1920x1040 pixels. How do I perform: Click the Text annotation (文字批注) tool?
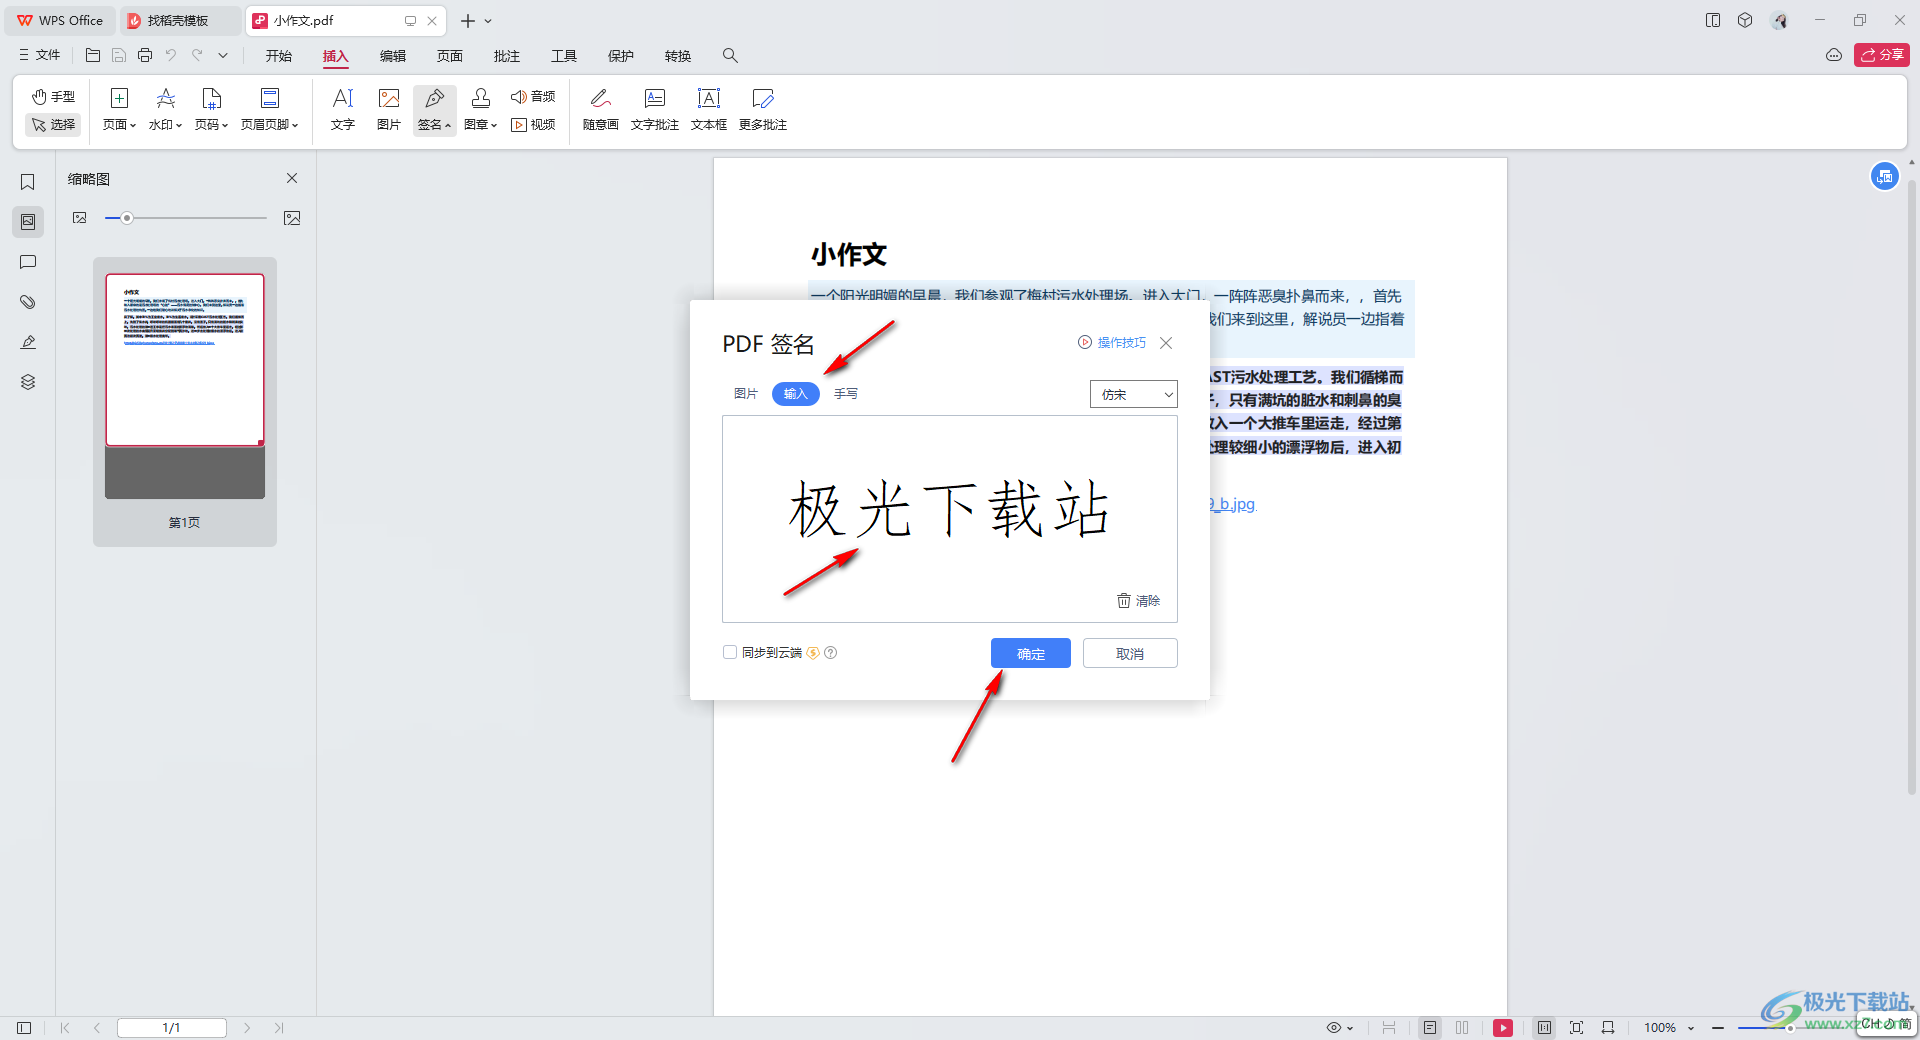(655, 110)
